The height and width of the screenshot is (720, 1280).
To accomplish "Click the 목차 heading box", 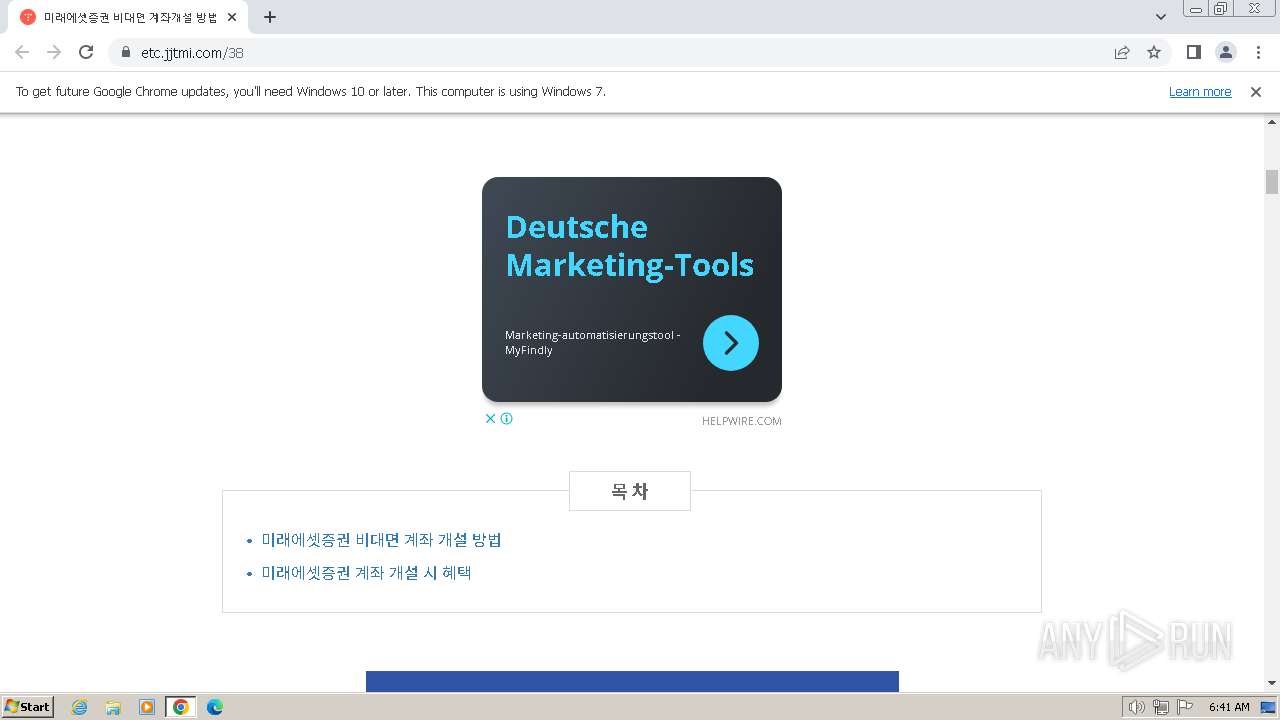I will (x=630, y=491).
